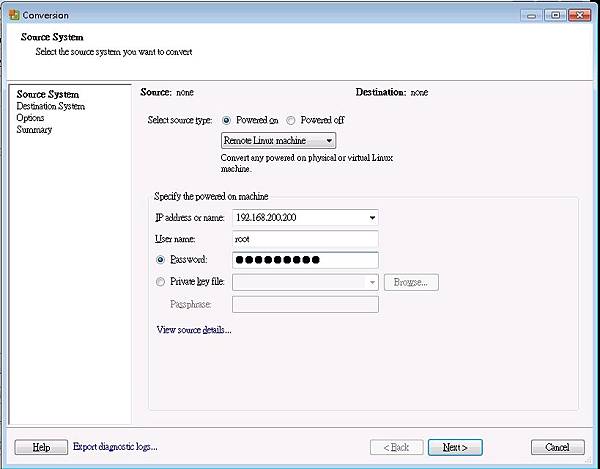Maximize the Conversion window
Image resolution: width=600 pixels, height=469 pixels.
555,15
